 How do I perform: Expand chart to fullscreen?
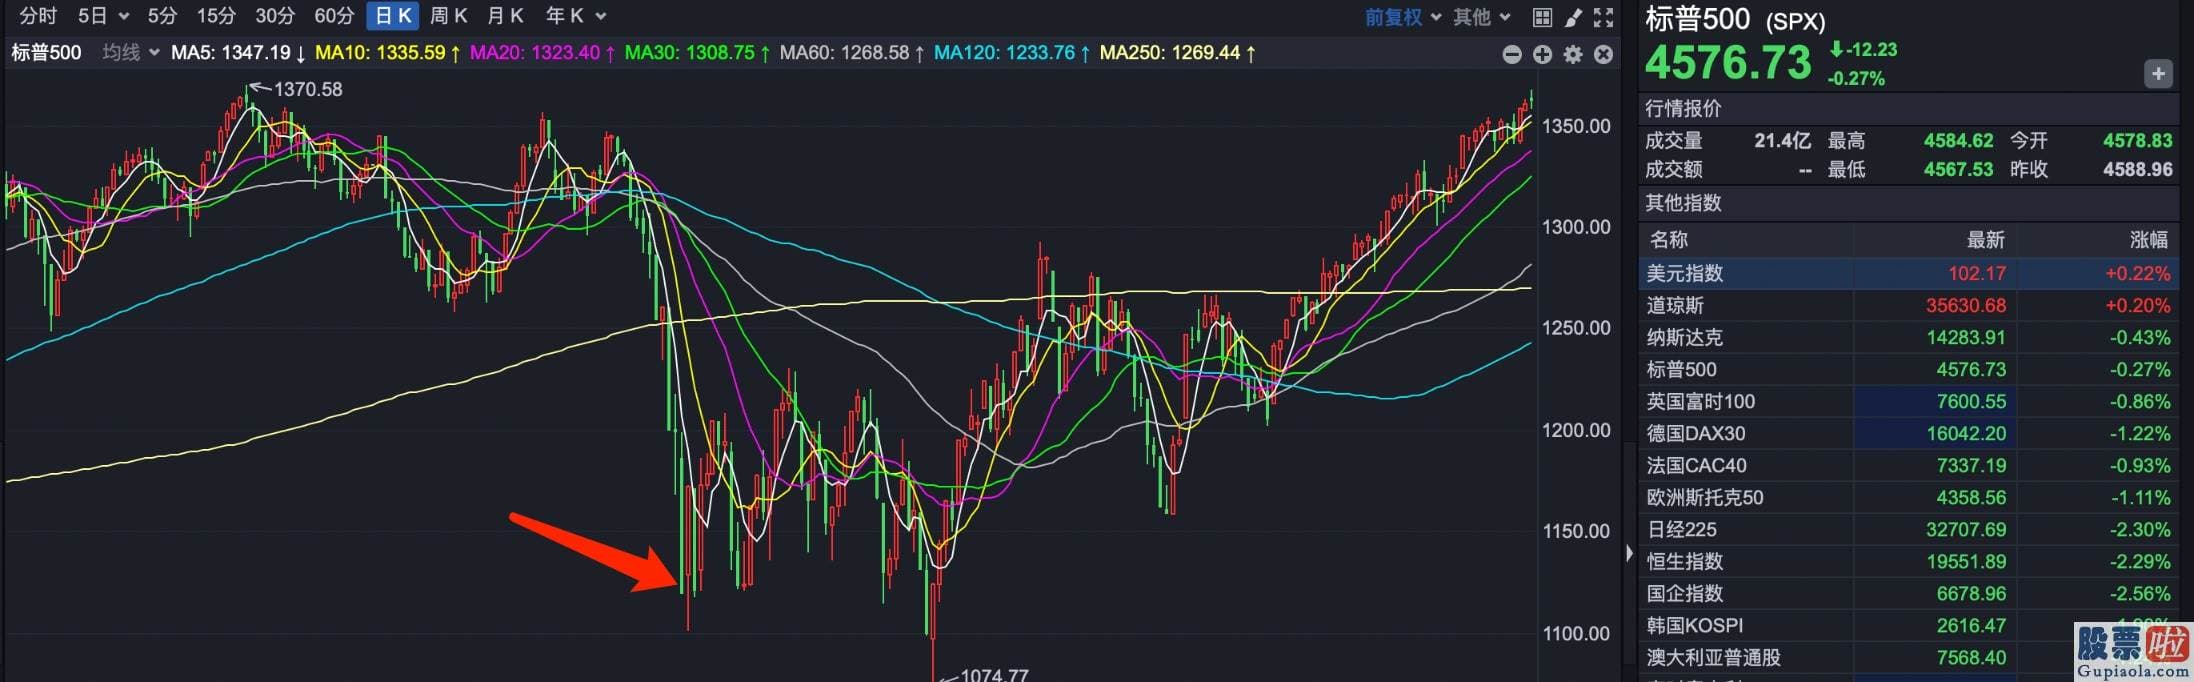pos(1603,17)
